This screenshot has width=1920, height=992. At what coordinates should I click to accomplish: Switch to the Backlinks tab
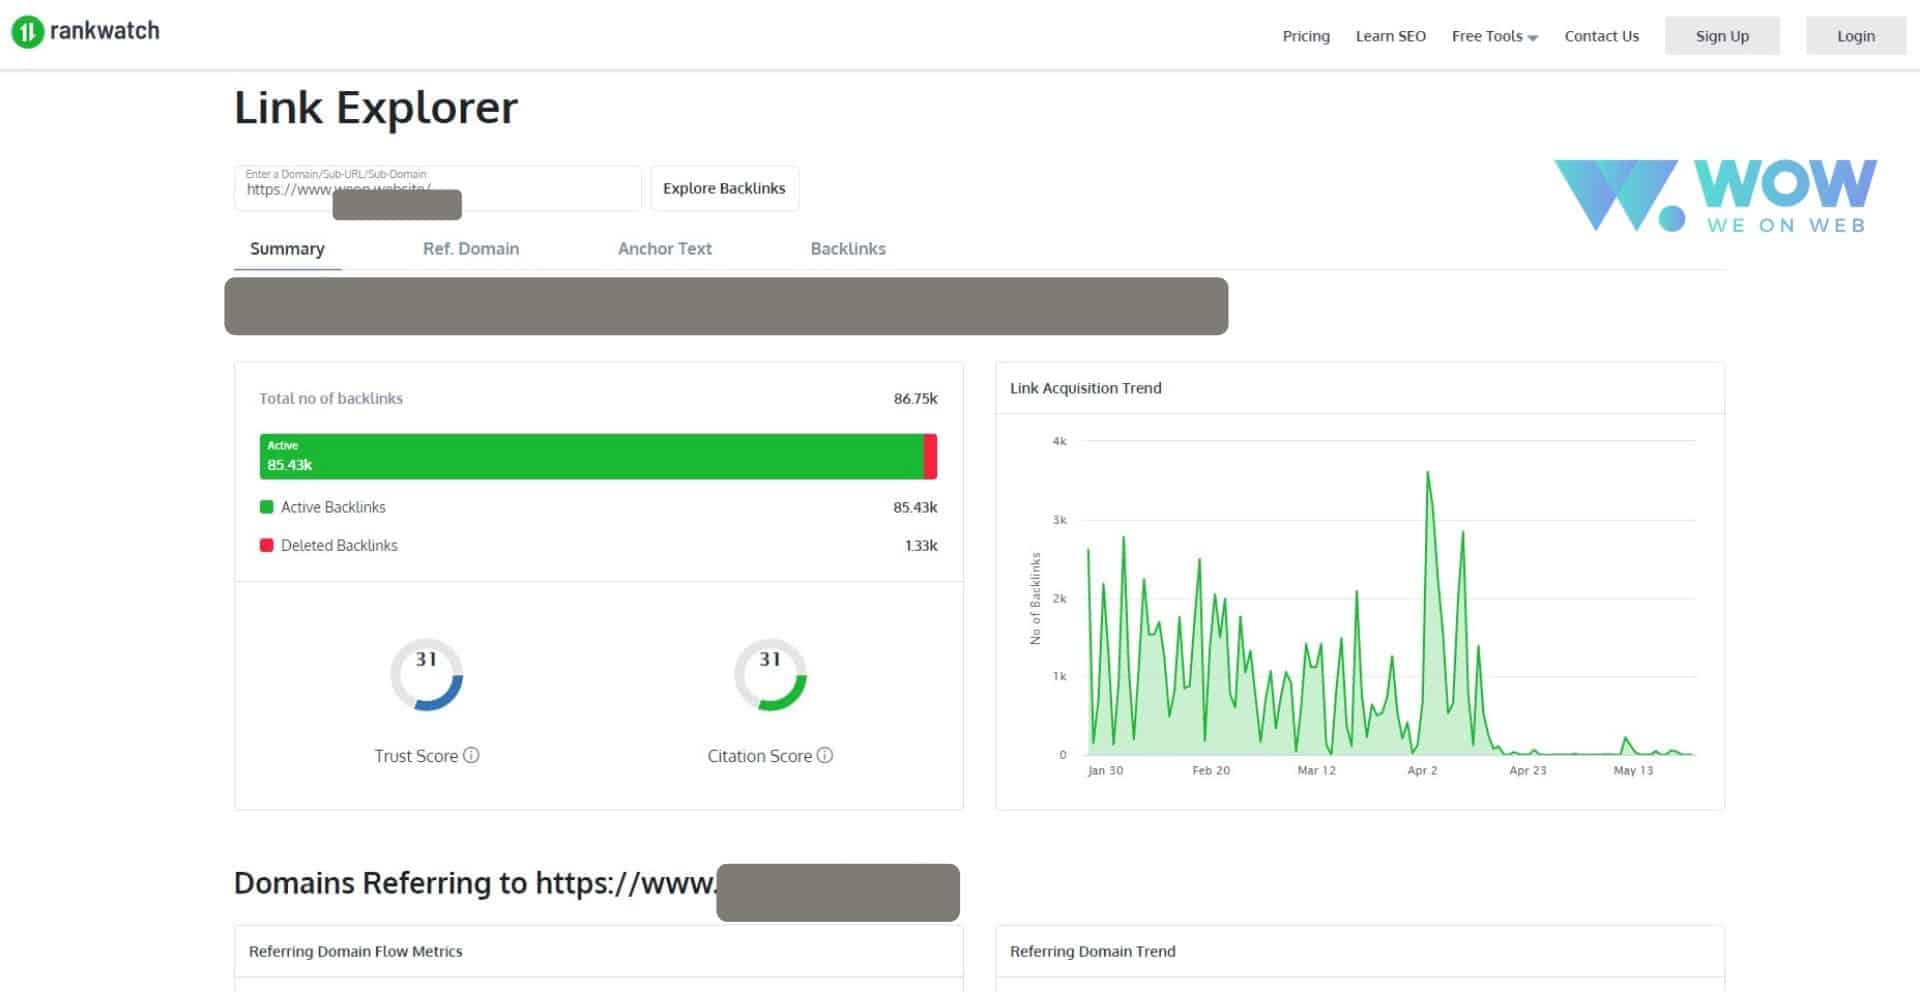pos(847,248)
